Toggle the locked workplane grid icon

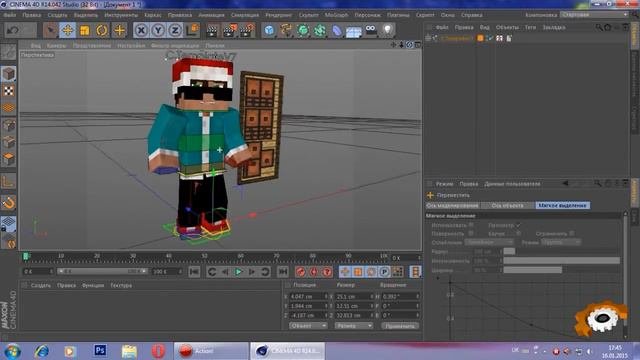coord(9,224)
